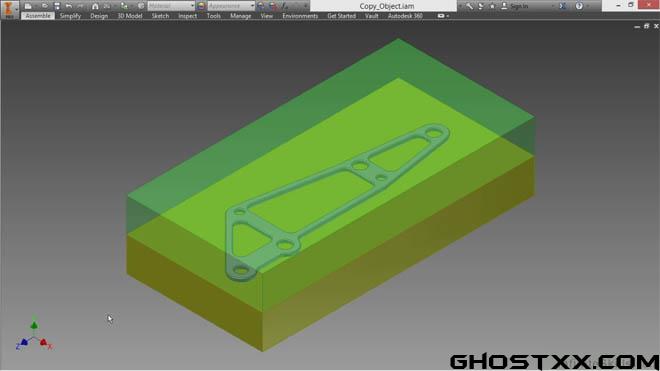660x371 pixels.
Task: Open the Autodesk 360 tab
Action: pos(405,16)
